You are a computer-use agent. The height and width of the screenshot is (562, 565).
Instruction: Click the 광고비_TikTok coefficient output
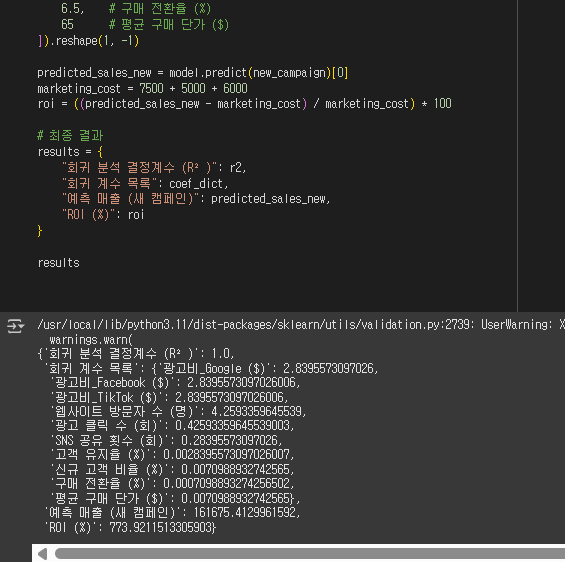tap(169, 397)
